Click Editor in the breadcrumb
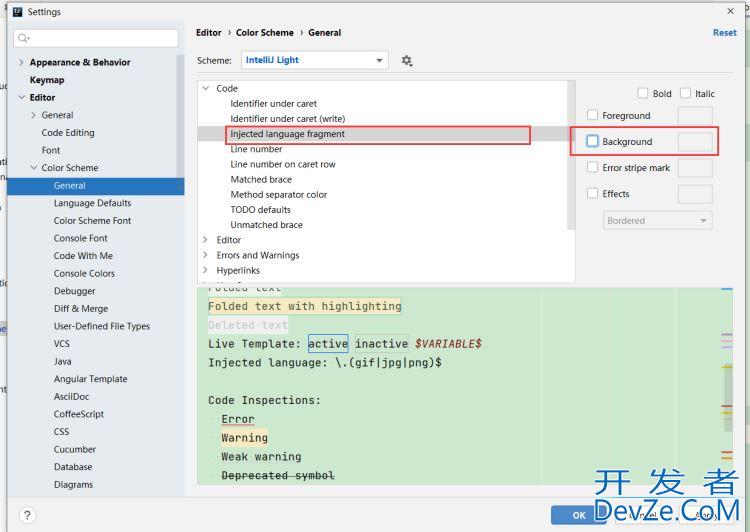Screen dimensions: 750x532 coord(209,33)
